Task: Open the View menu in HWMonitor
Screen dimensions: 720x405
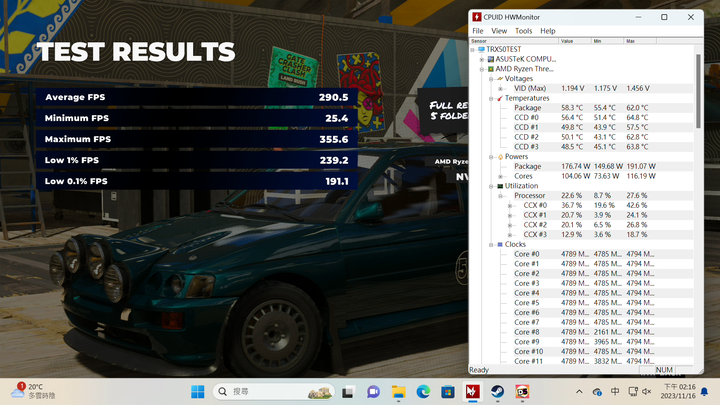Action: pyautogui.click(x=499, y=31)
